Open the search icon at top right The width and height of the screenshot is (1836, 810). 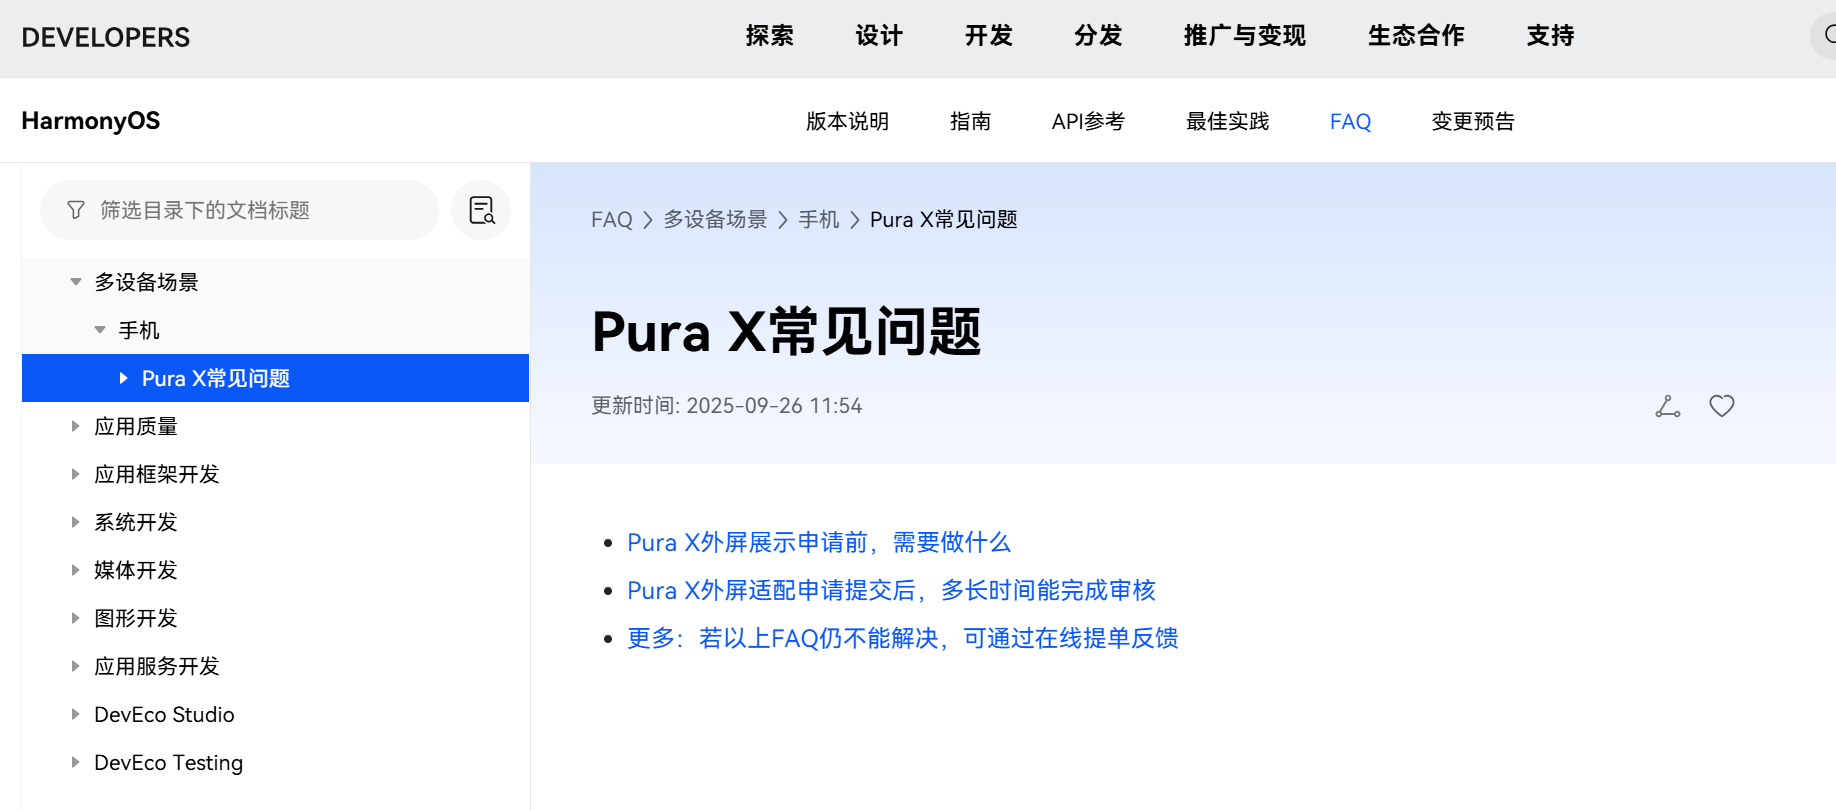(1828, 36)
